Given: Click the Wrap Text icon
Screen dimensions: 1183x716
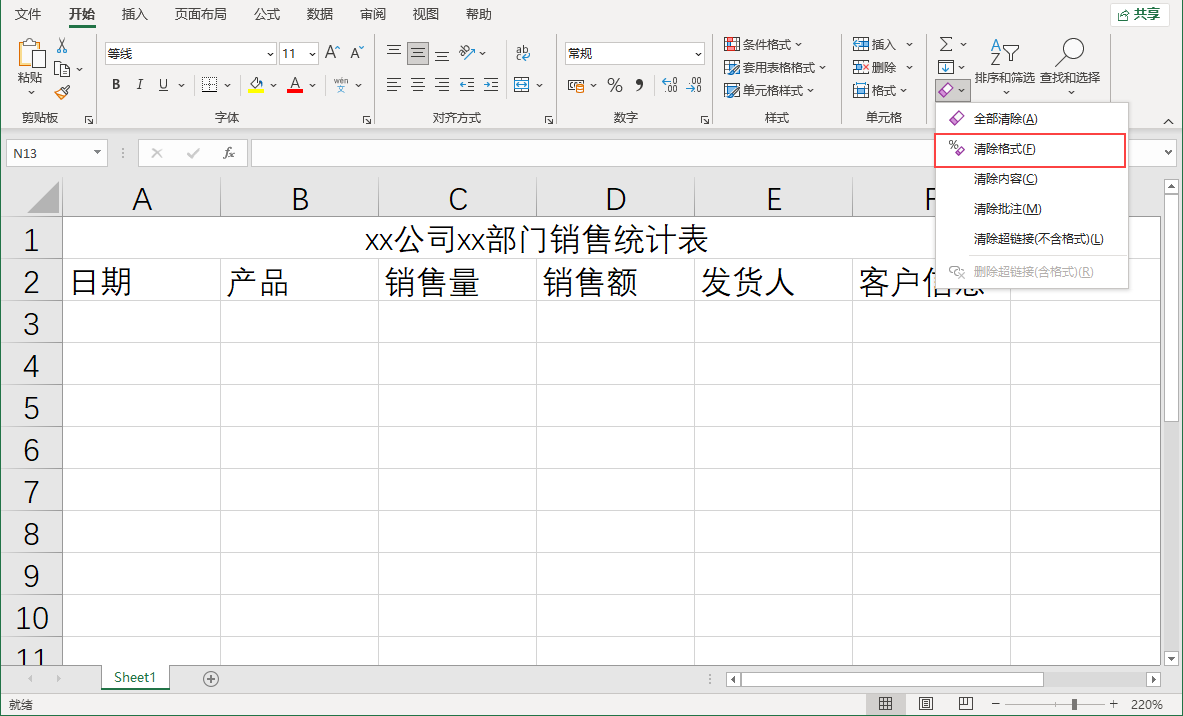Looking at the screenshot, I should tap(523, 53).
